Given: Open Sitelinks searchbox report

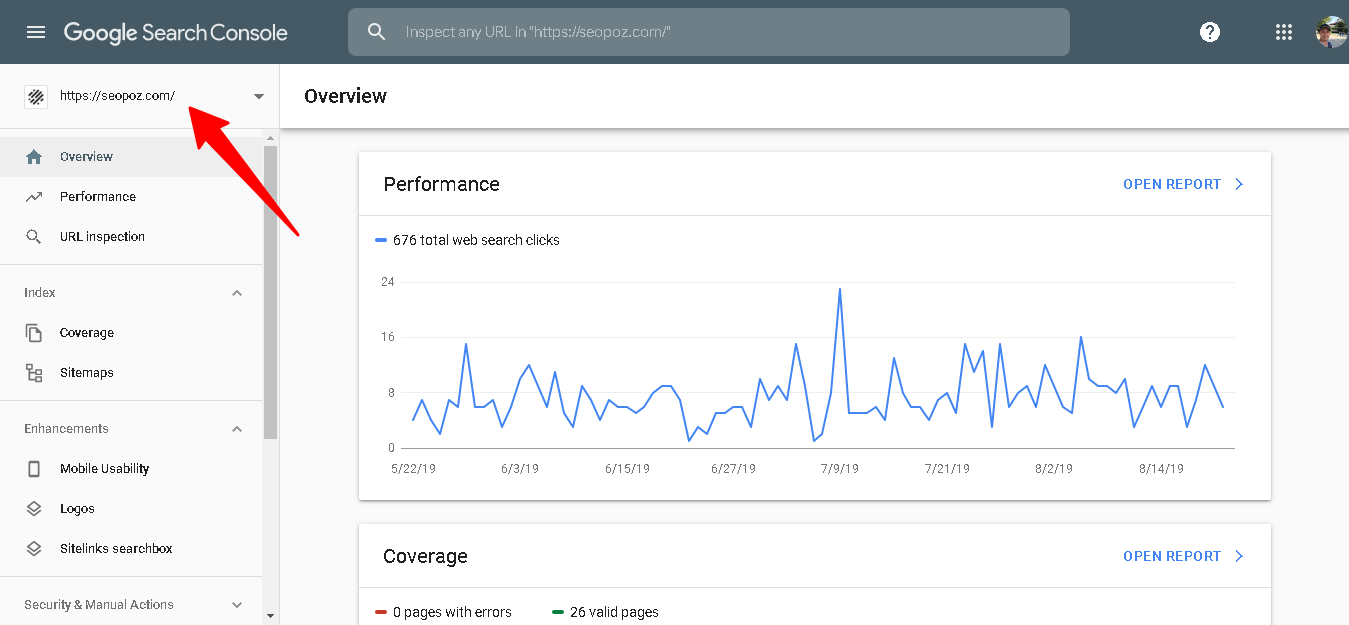Looking at the screenshot, I should [131, 549].
